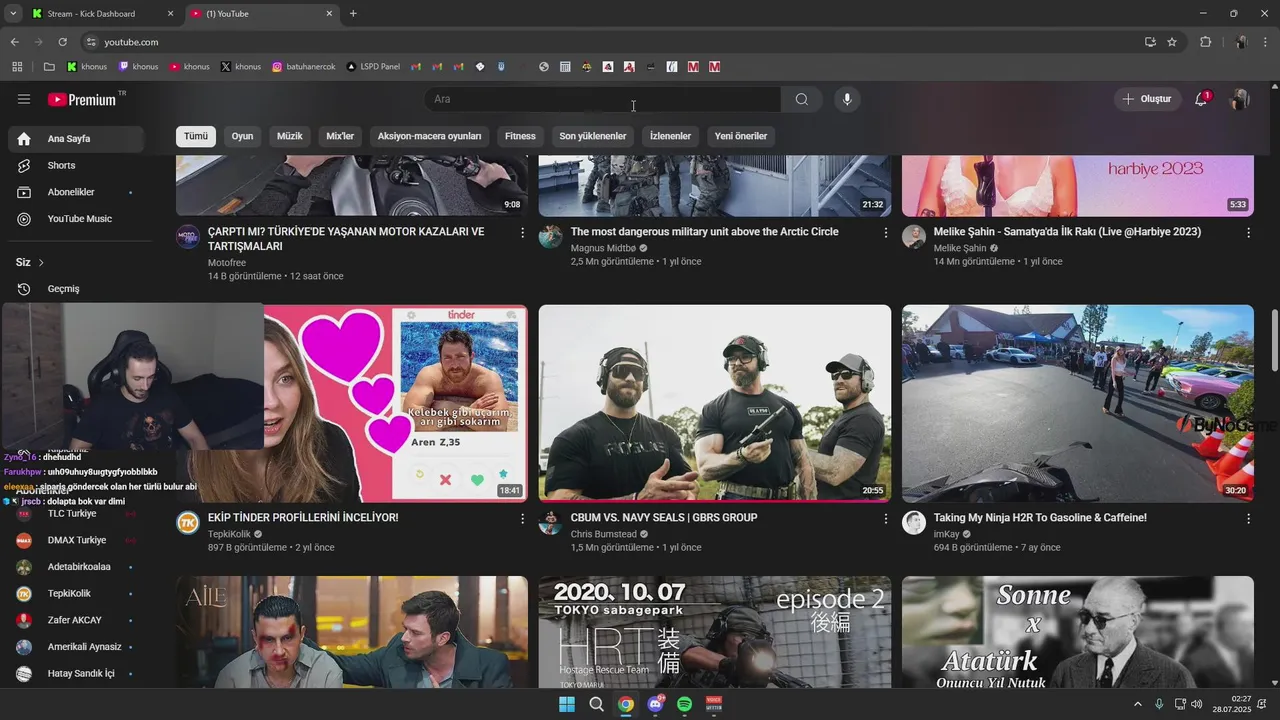The image size is (1280, 720).
Task: Open options menu for CBUM vs Navy Seals
Action: [885, 518]
